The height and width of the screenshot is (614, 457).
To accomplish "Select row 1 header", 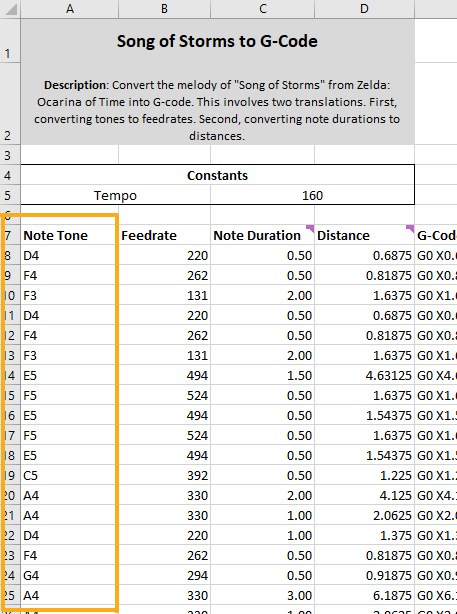I will point(10,40).
